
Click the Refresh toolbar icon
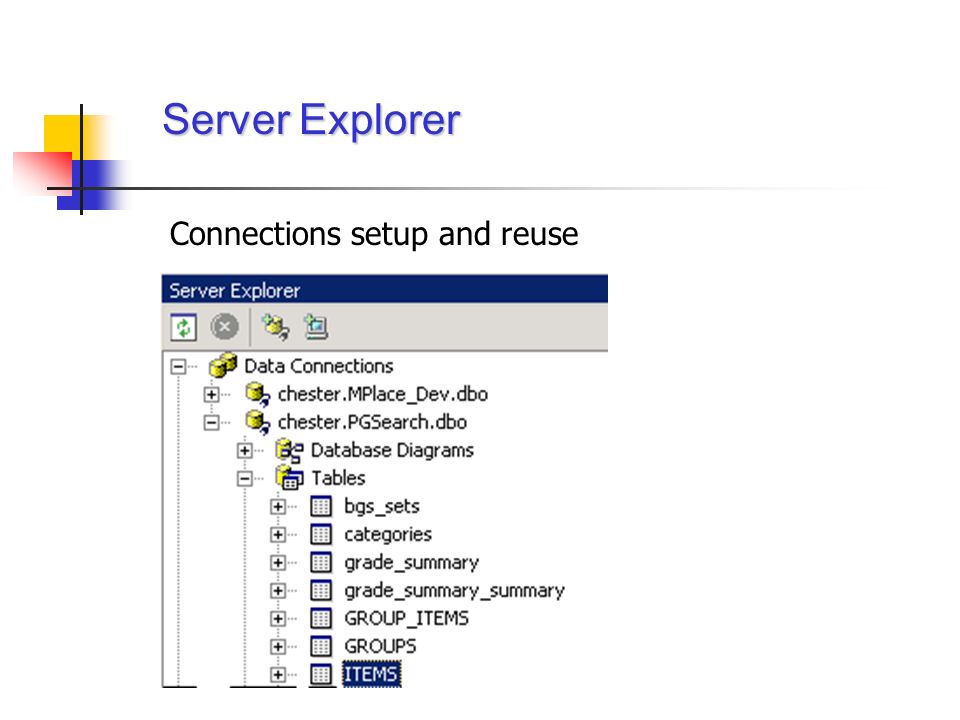click(183, 327)
